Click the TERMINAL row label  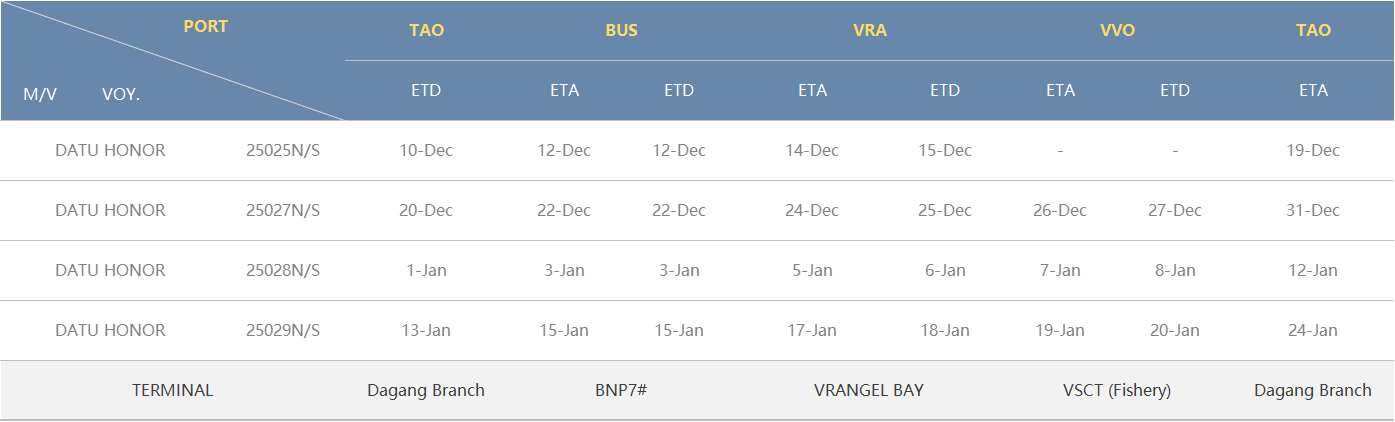coord(173,390)
